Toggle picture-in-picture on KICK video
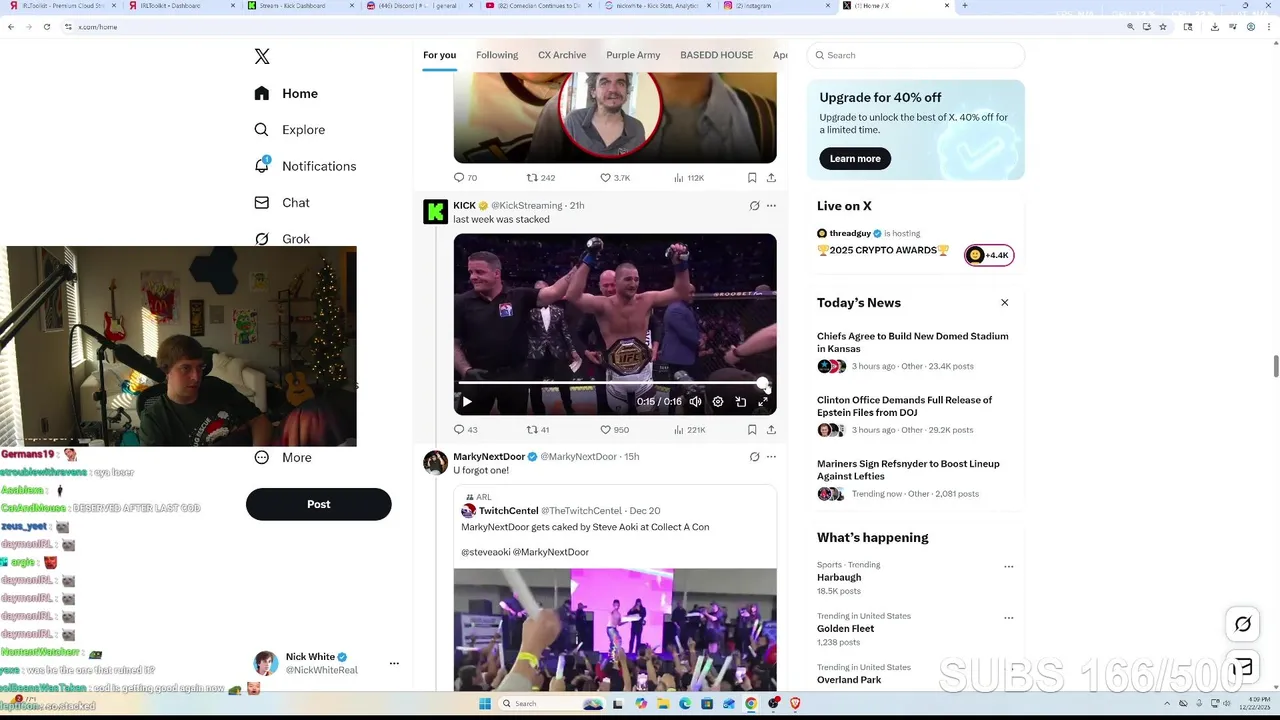 coord(741,402)
